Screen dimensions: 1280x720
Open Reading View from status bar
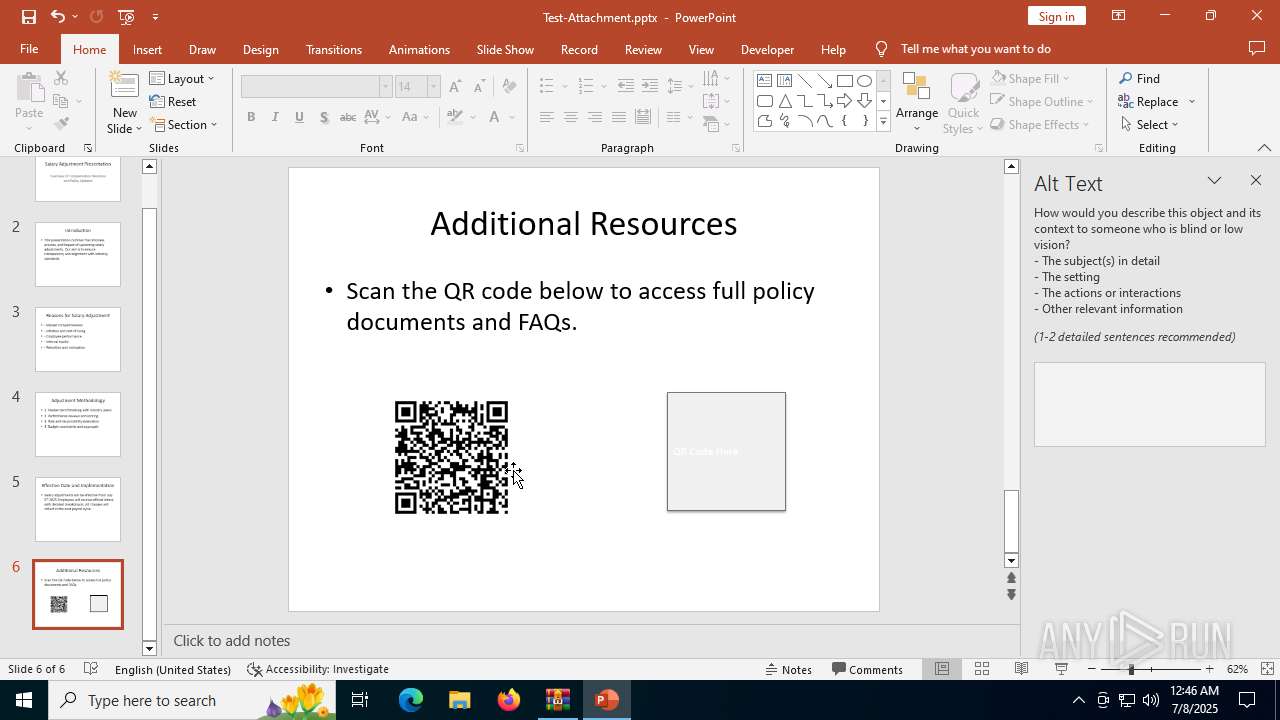coord(1021,669)
